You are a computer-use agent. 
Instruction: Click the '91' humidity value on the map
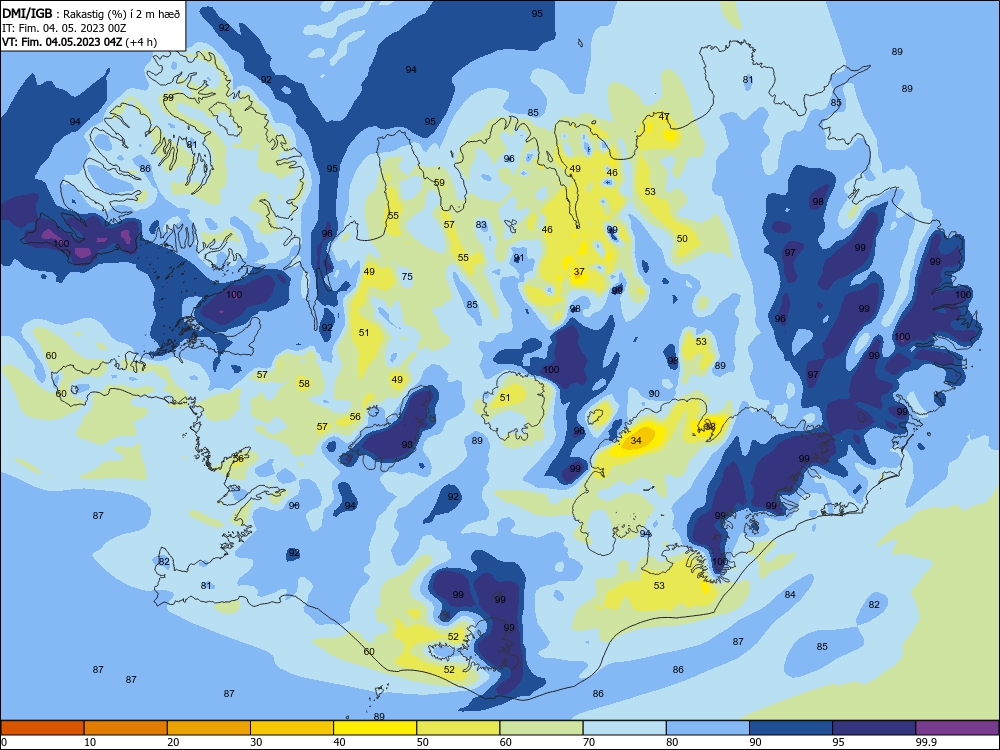click(x=518, y=258)
